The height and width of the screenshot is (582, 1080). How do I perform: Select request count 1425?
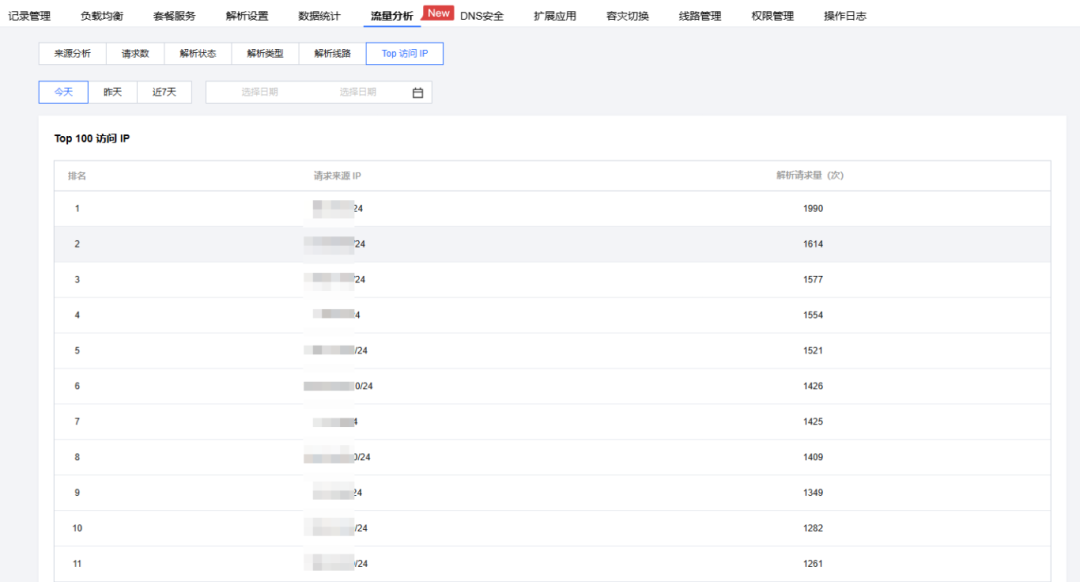click(x=813, y=422)
